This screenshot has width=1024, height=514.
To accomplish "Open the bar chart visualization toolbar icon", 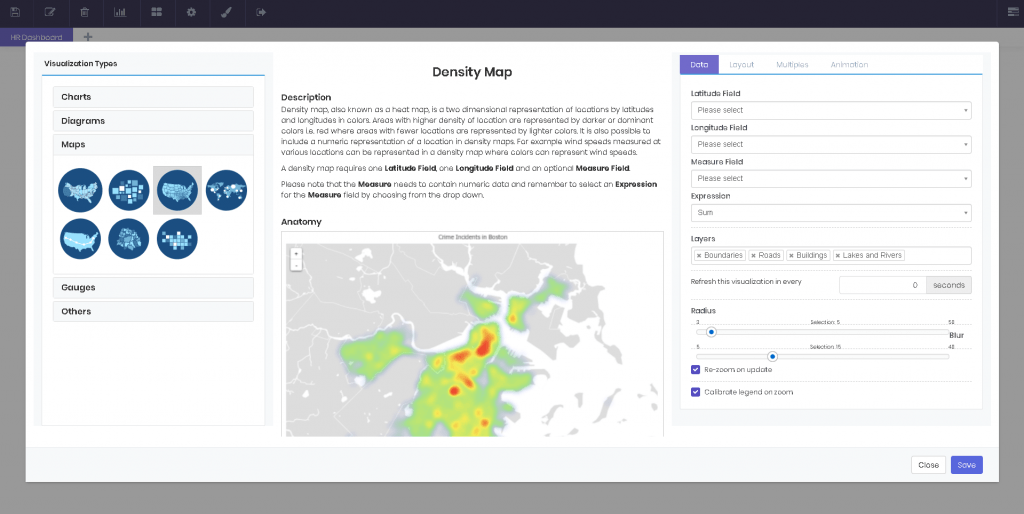I will 120,13.
